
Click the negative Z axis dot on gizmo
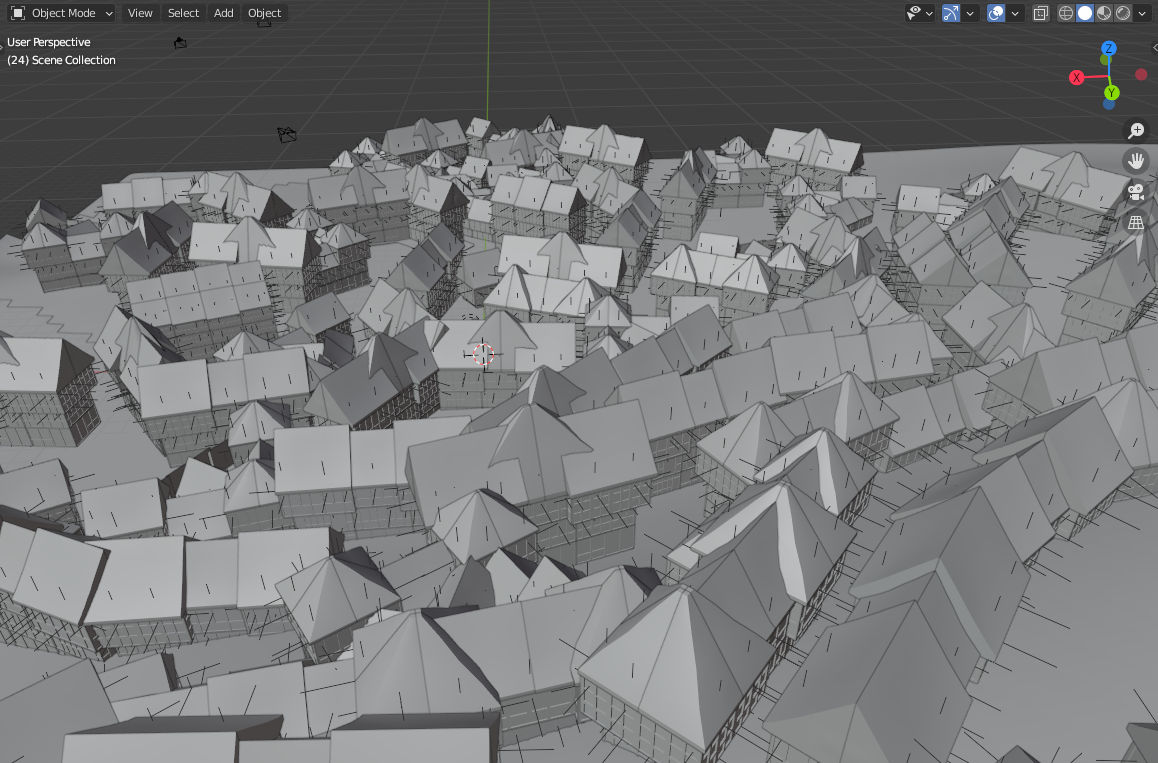[x=1109, y=104]
